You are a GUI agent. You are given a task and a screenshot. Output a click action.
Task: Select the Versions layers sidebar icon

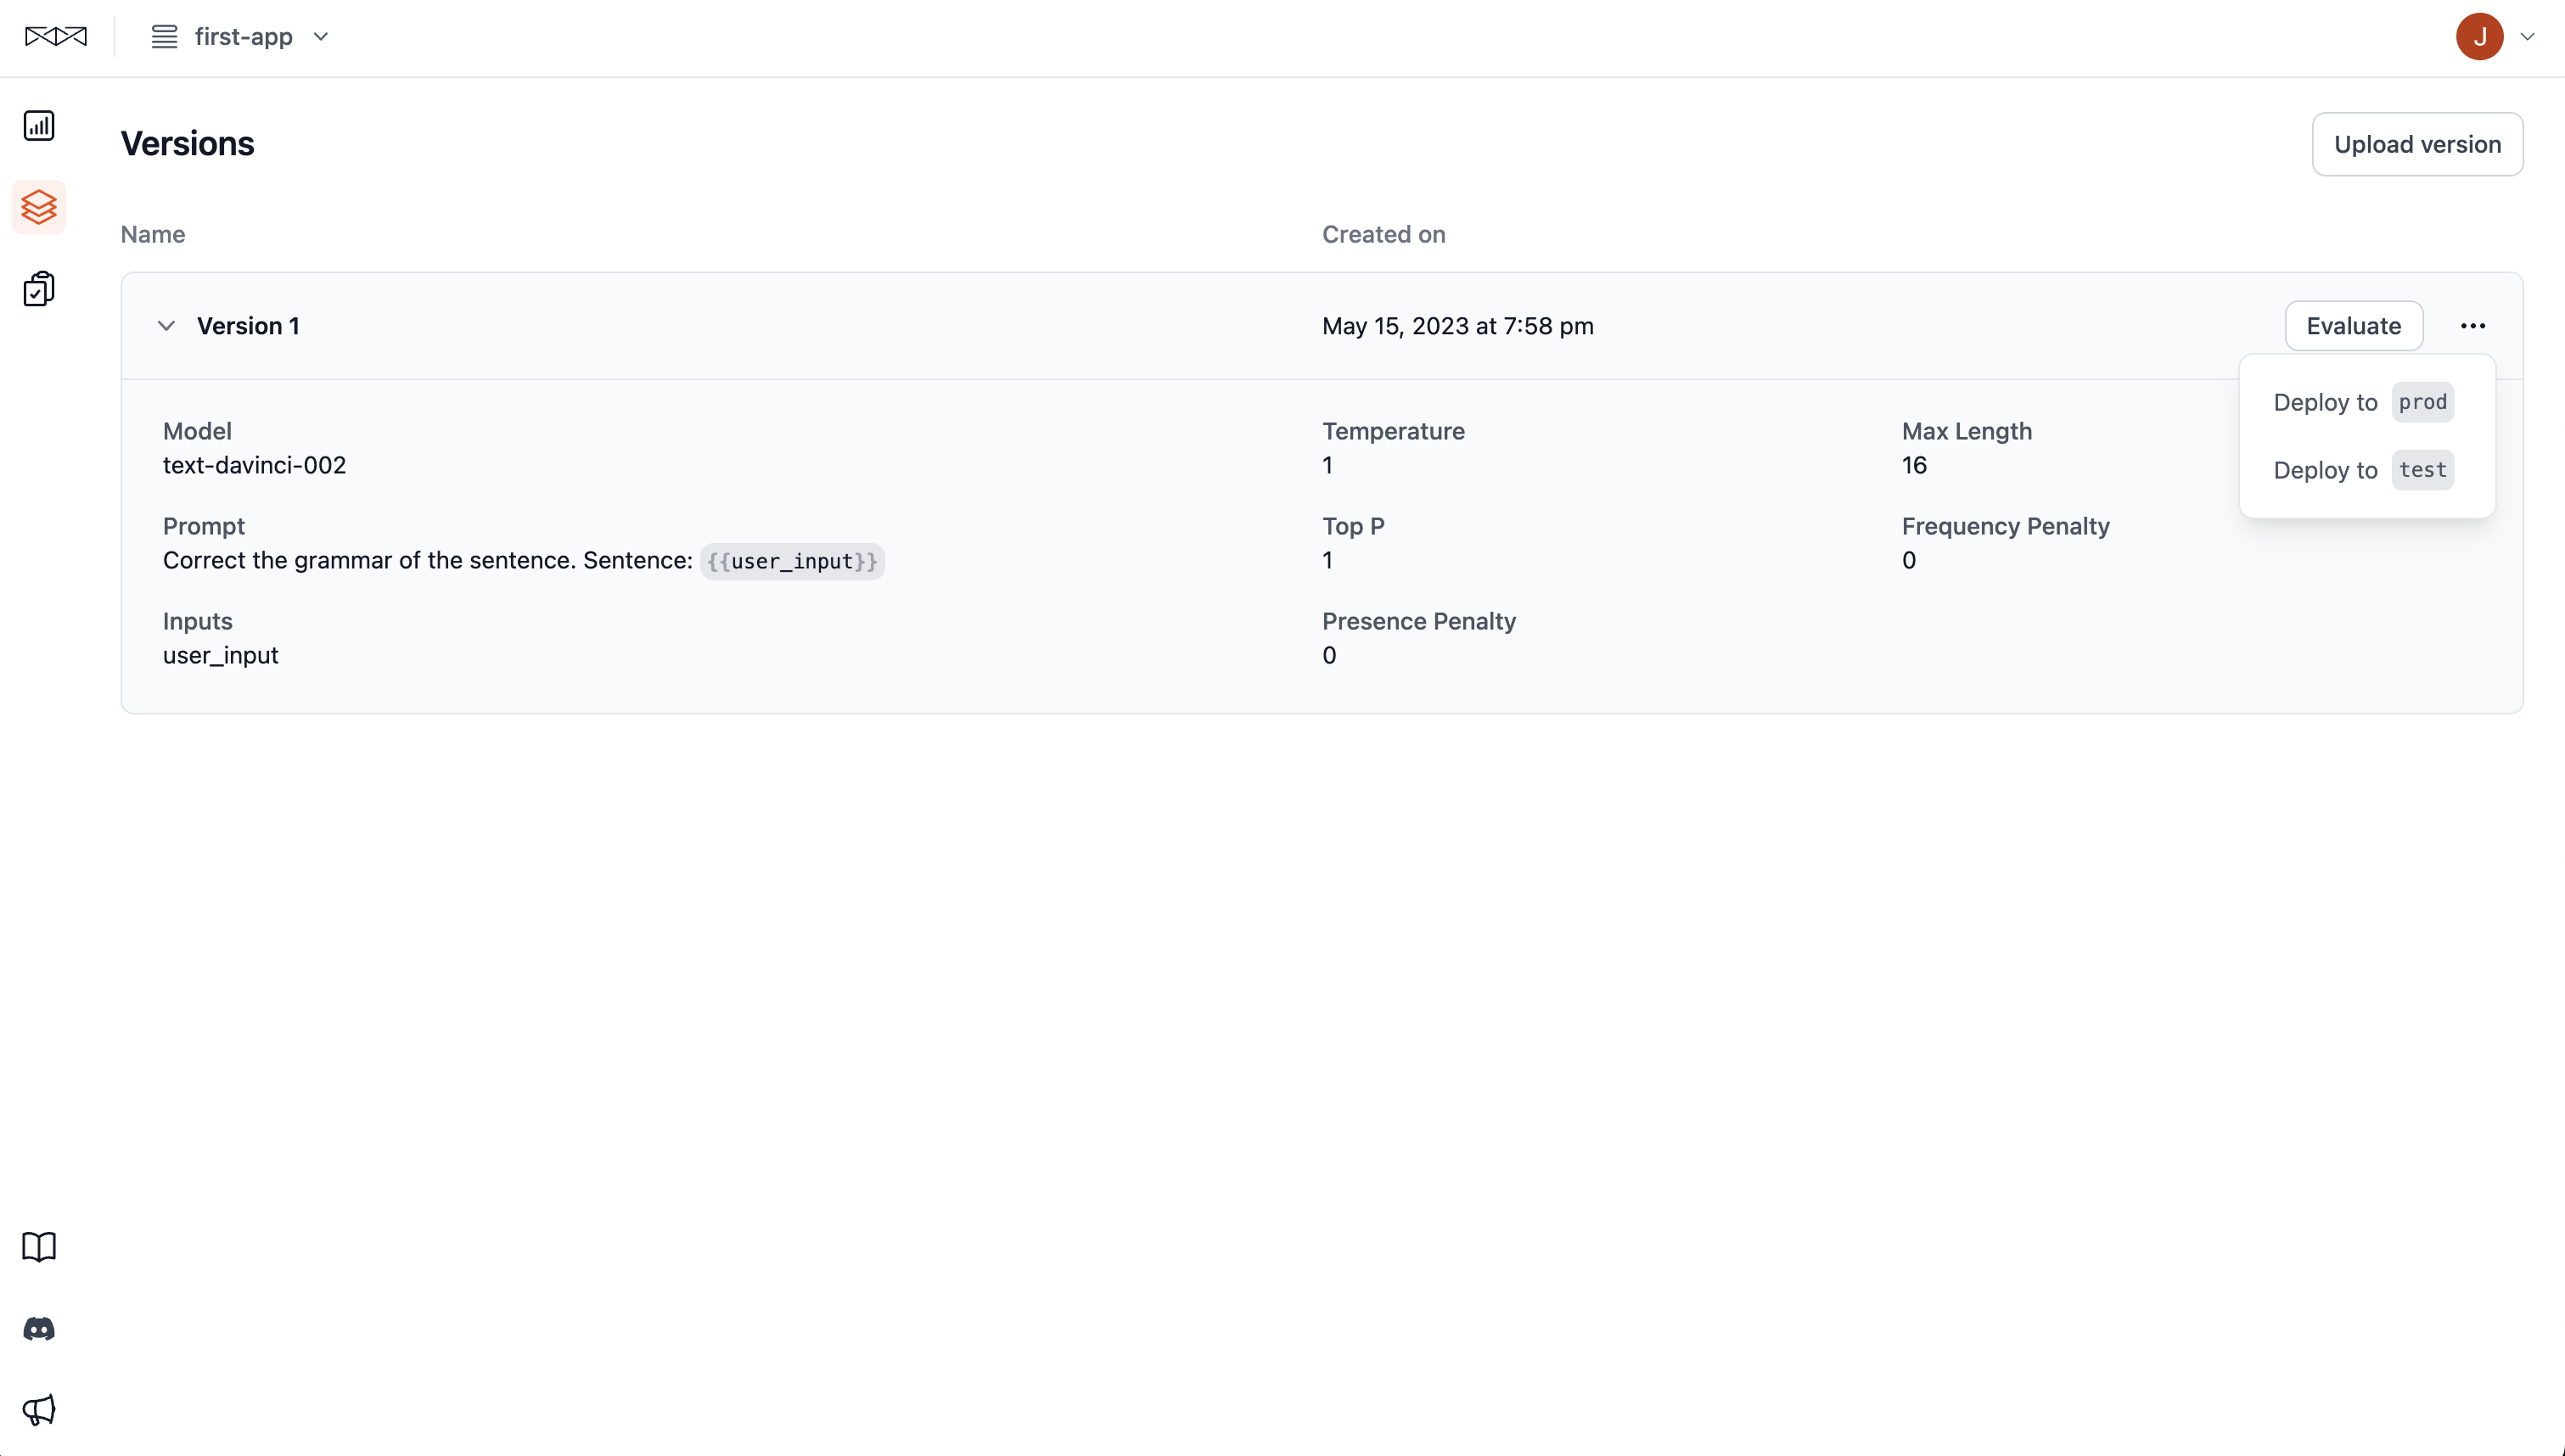pos(39,207)
